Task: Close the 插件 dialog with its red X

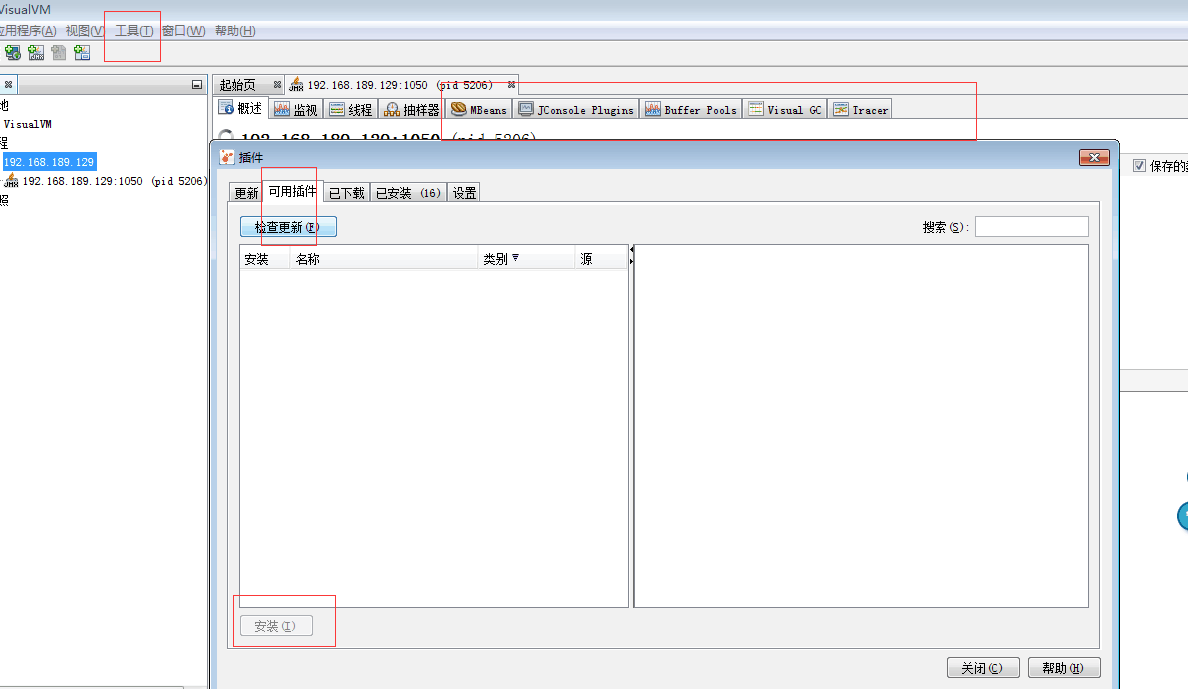Action: pos(1094,157)
